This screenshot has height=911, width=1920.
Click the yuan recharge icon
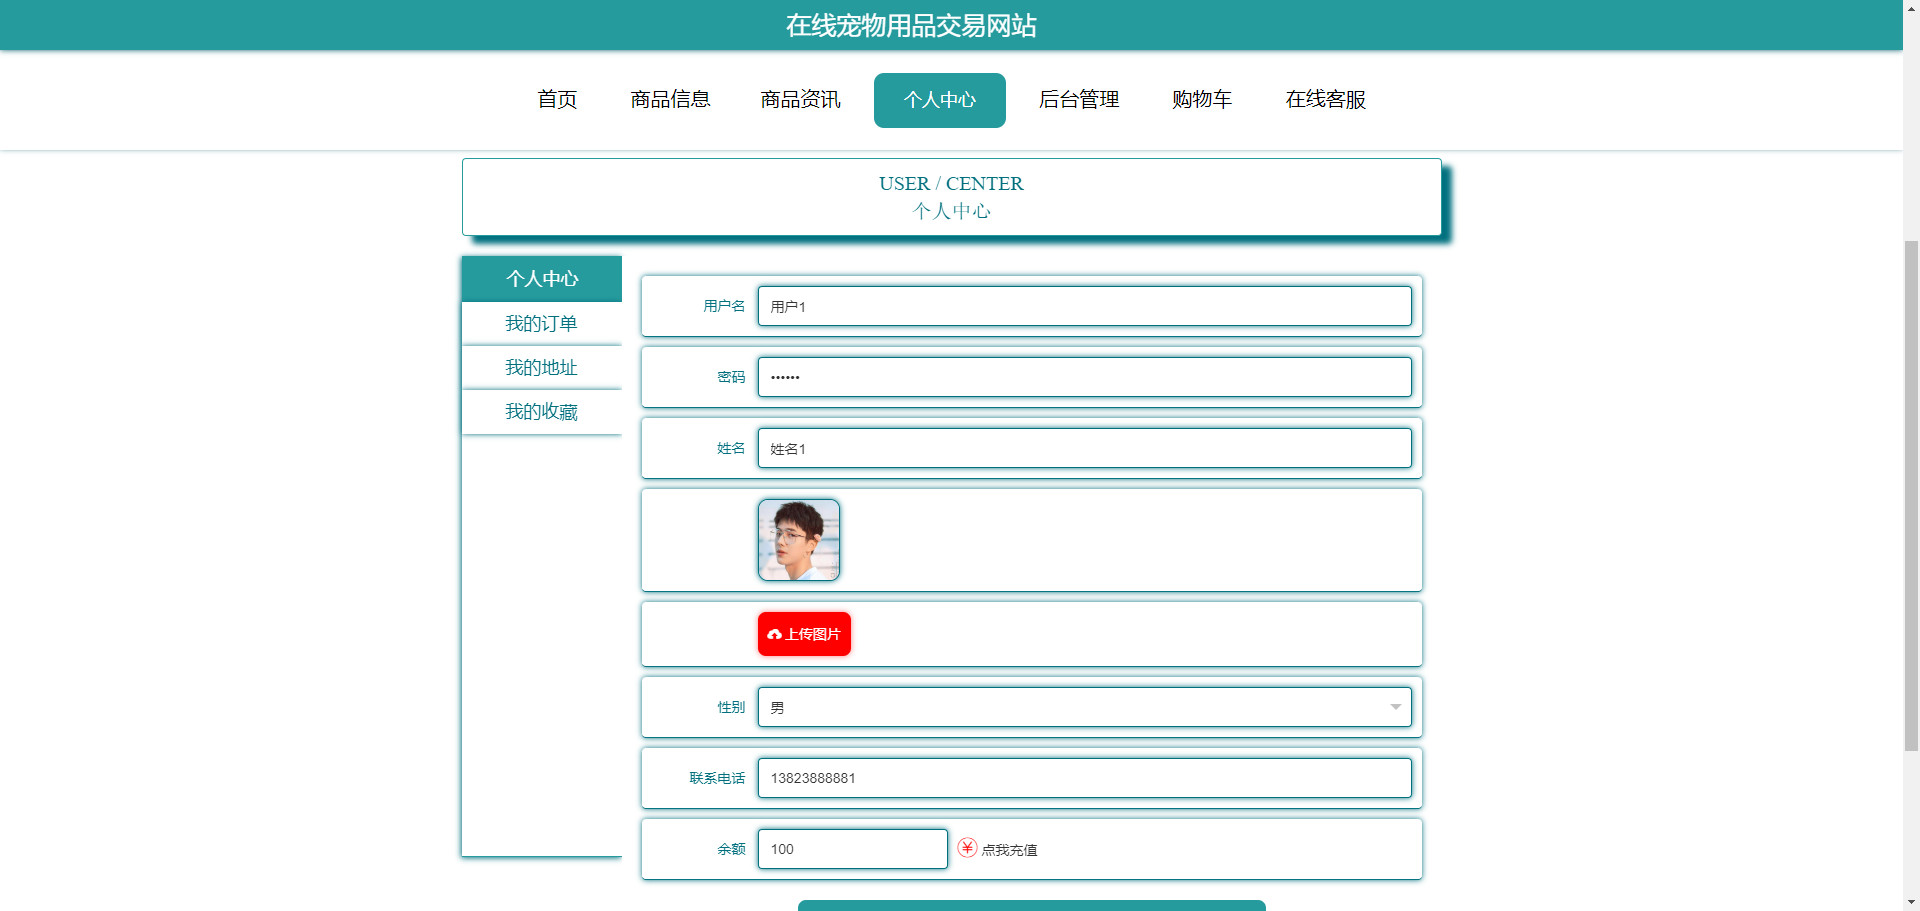[x=967, y=848]
